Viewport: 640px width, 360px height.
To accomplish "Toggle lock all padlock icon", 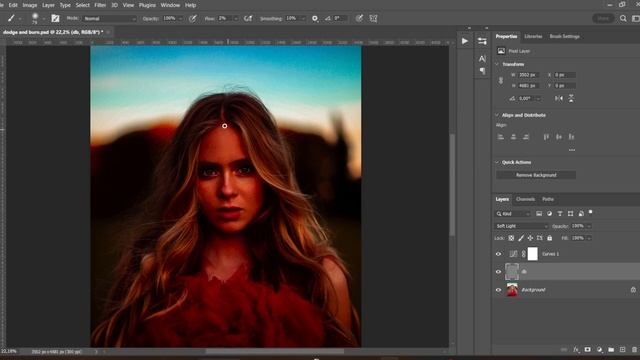I will (x=549, y=238).
